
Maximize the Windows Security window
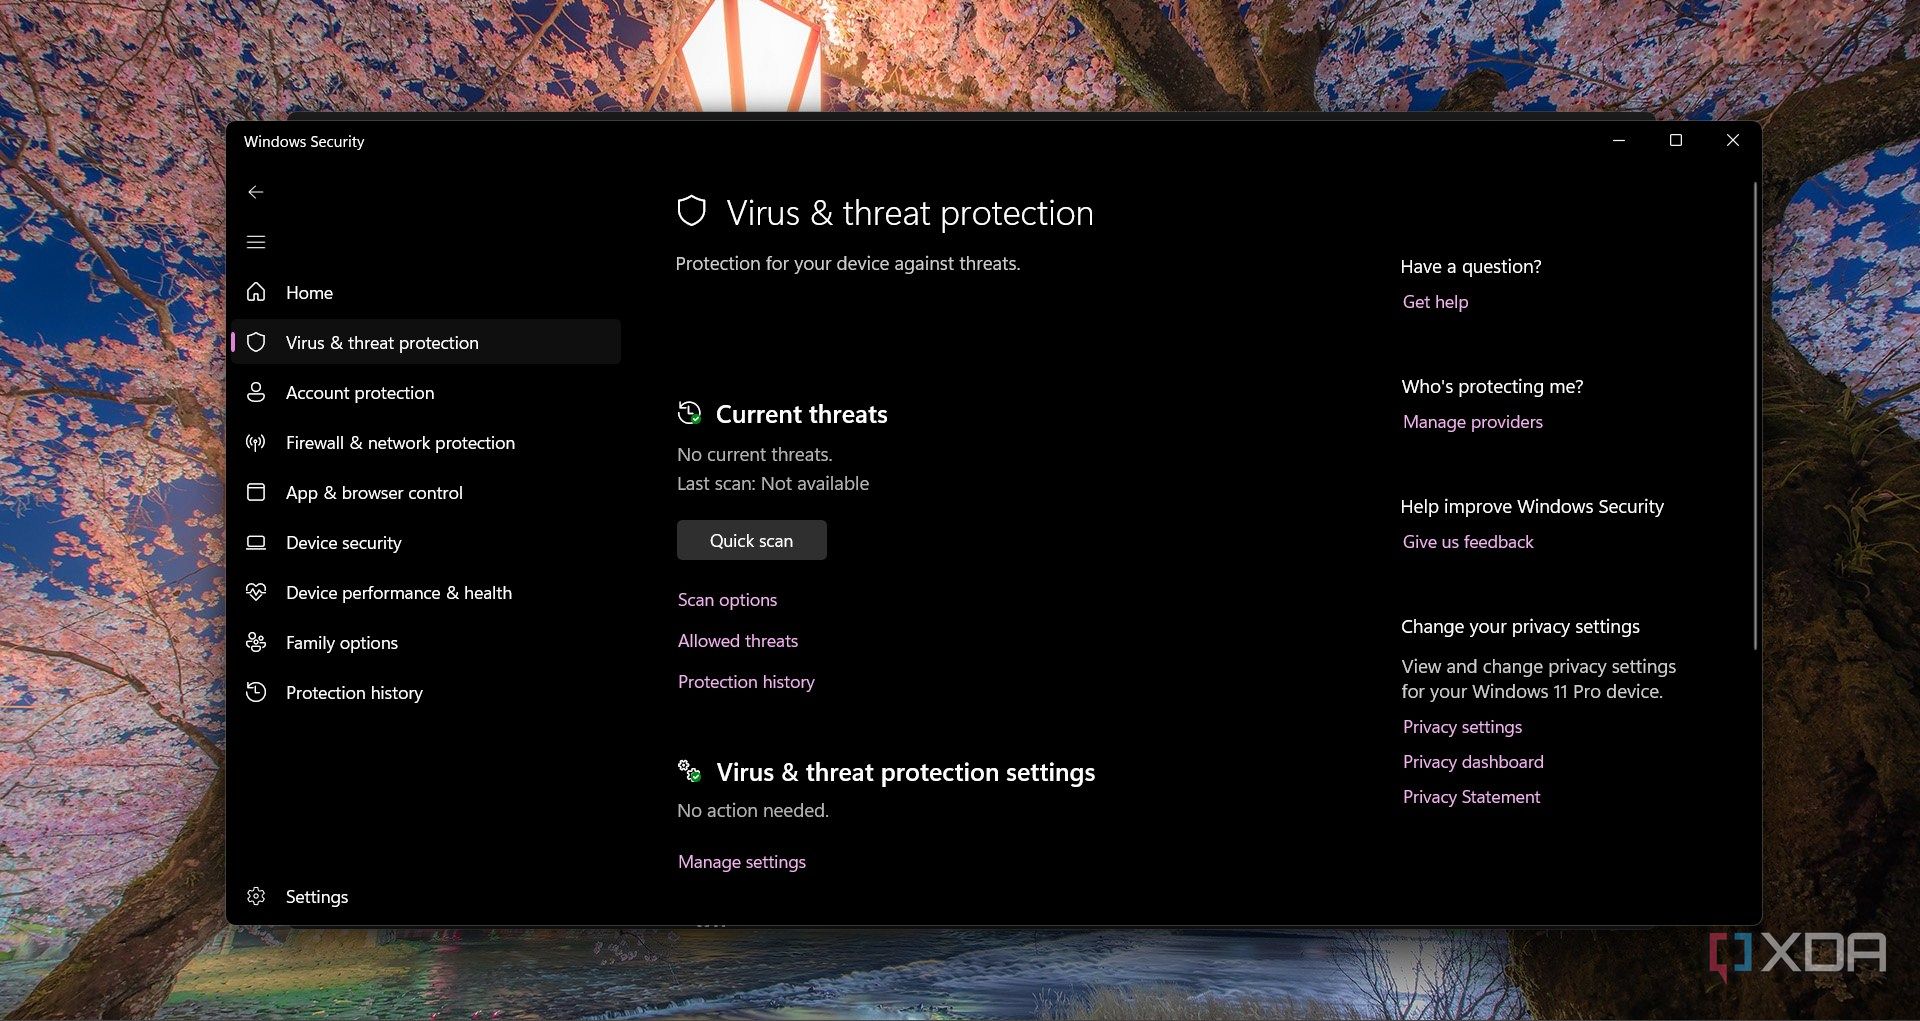[1676, 141]
